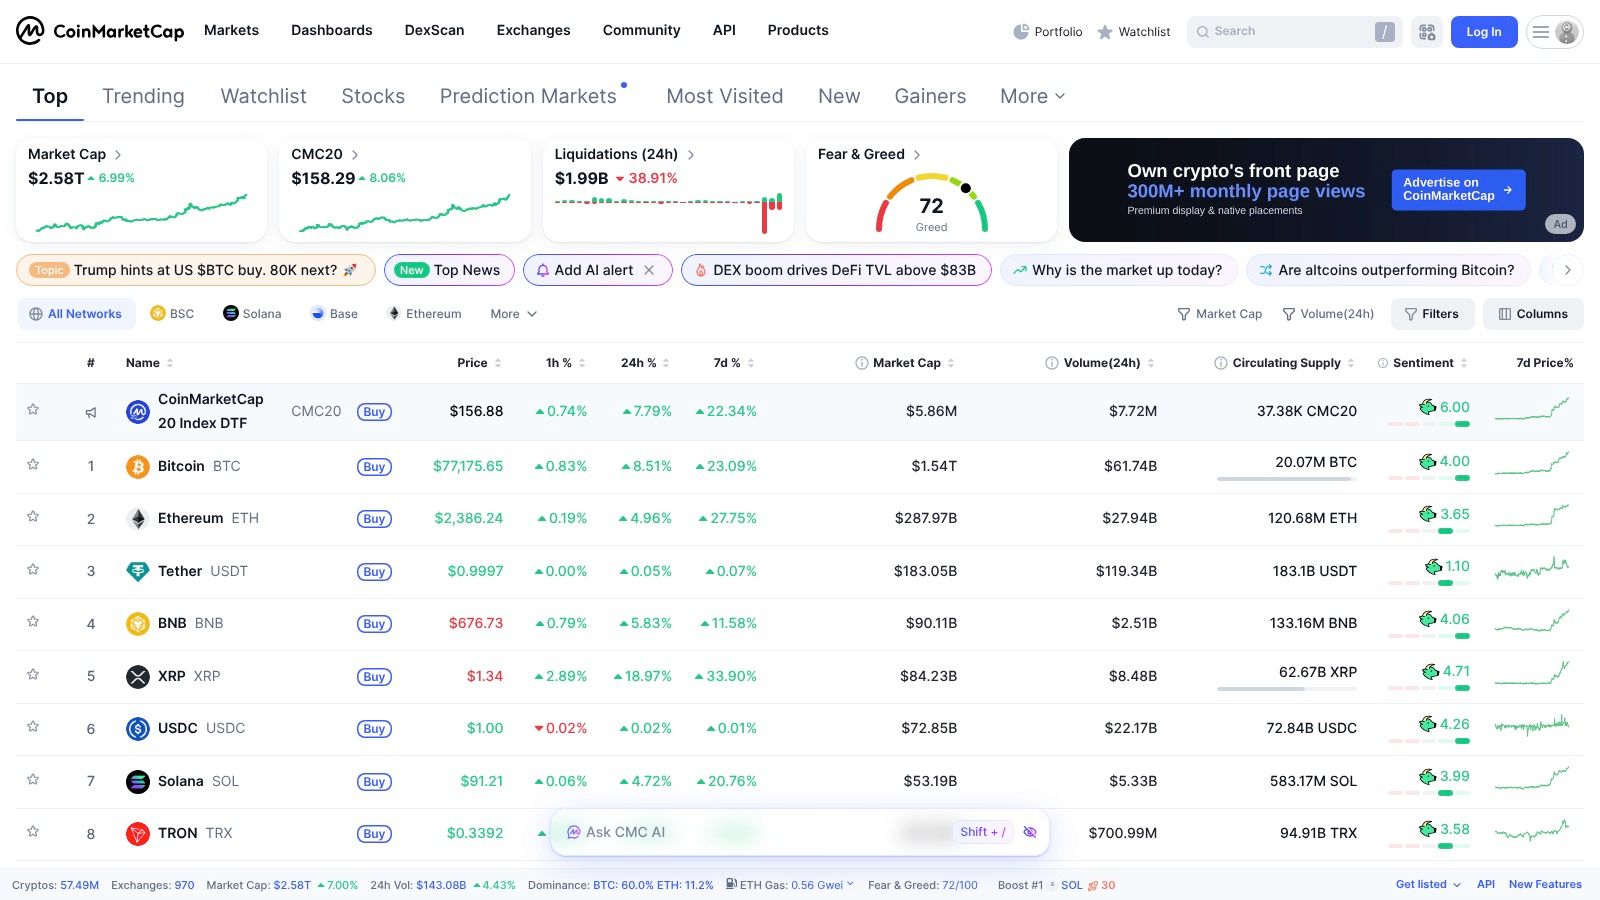Open the Filters button
The height and width of the screenshot is (900, 1600).
pyautogui.click(x=1432, y=314)
